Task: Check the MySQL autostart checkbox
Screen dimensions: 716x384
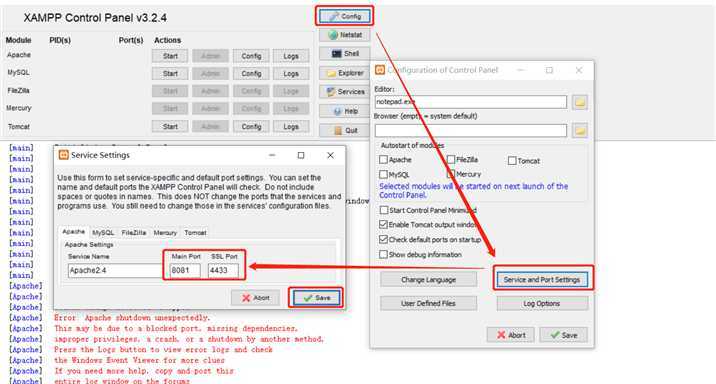Action: pos(384,174)
